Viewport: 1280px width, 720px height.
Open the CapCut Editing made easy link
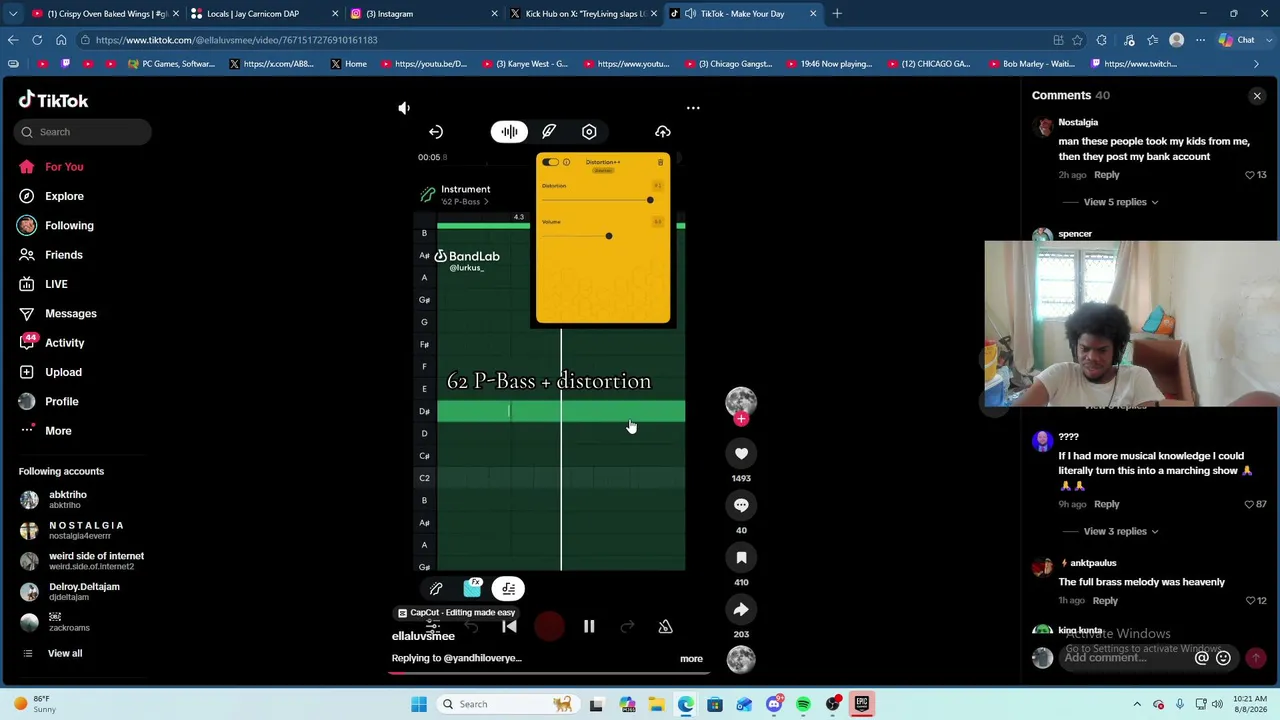(456, 613)
